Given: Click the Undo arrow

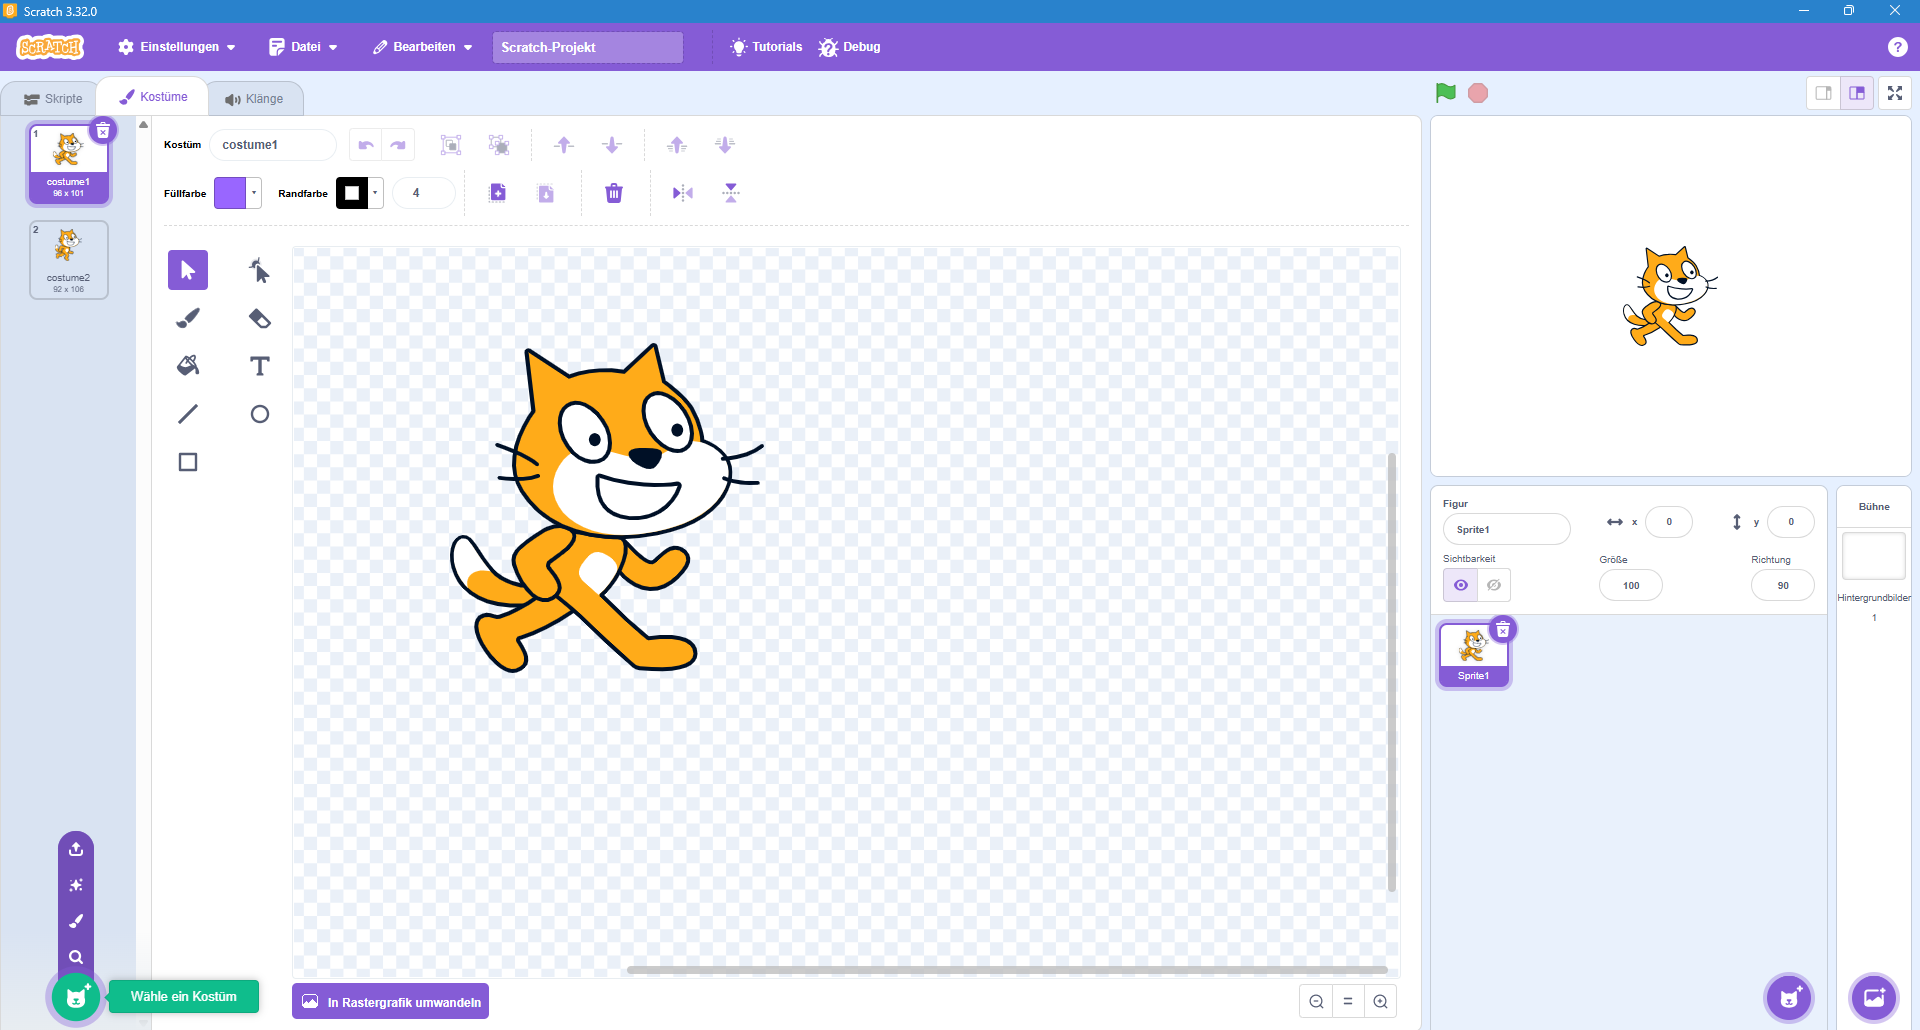Looking at the screenshot, I should pos(366,145).
